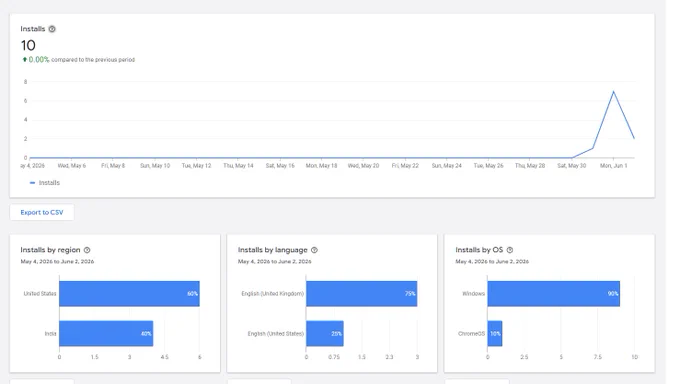Image resolution: width=680 pixels, height=384 pixels.
Task: Select the English (United States) 25% bar
Action: (325, 334)
